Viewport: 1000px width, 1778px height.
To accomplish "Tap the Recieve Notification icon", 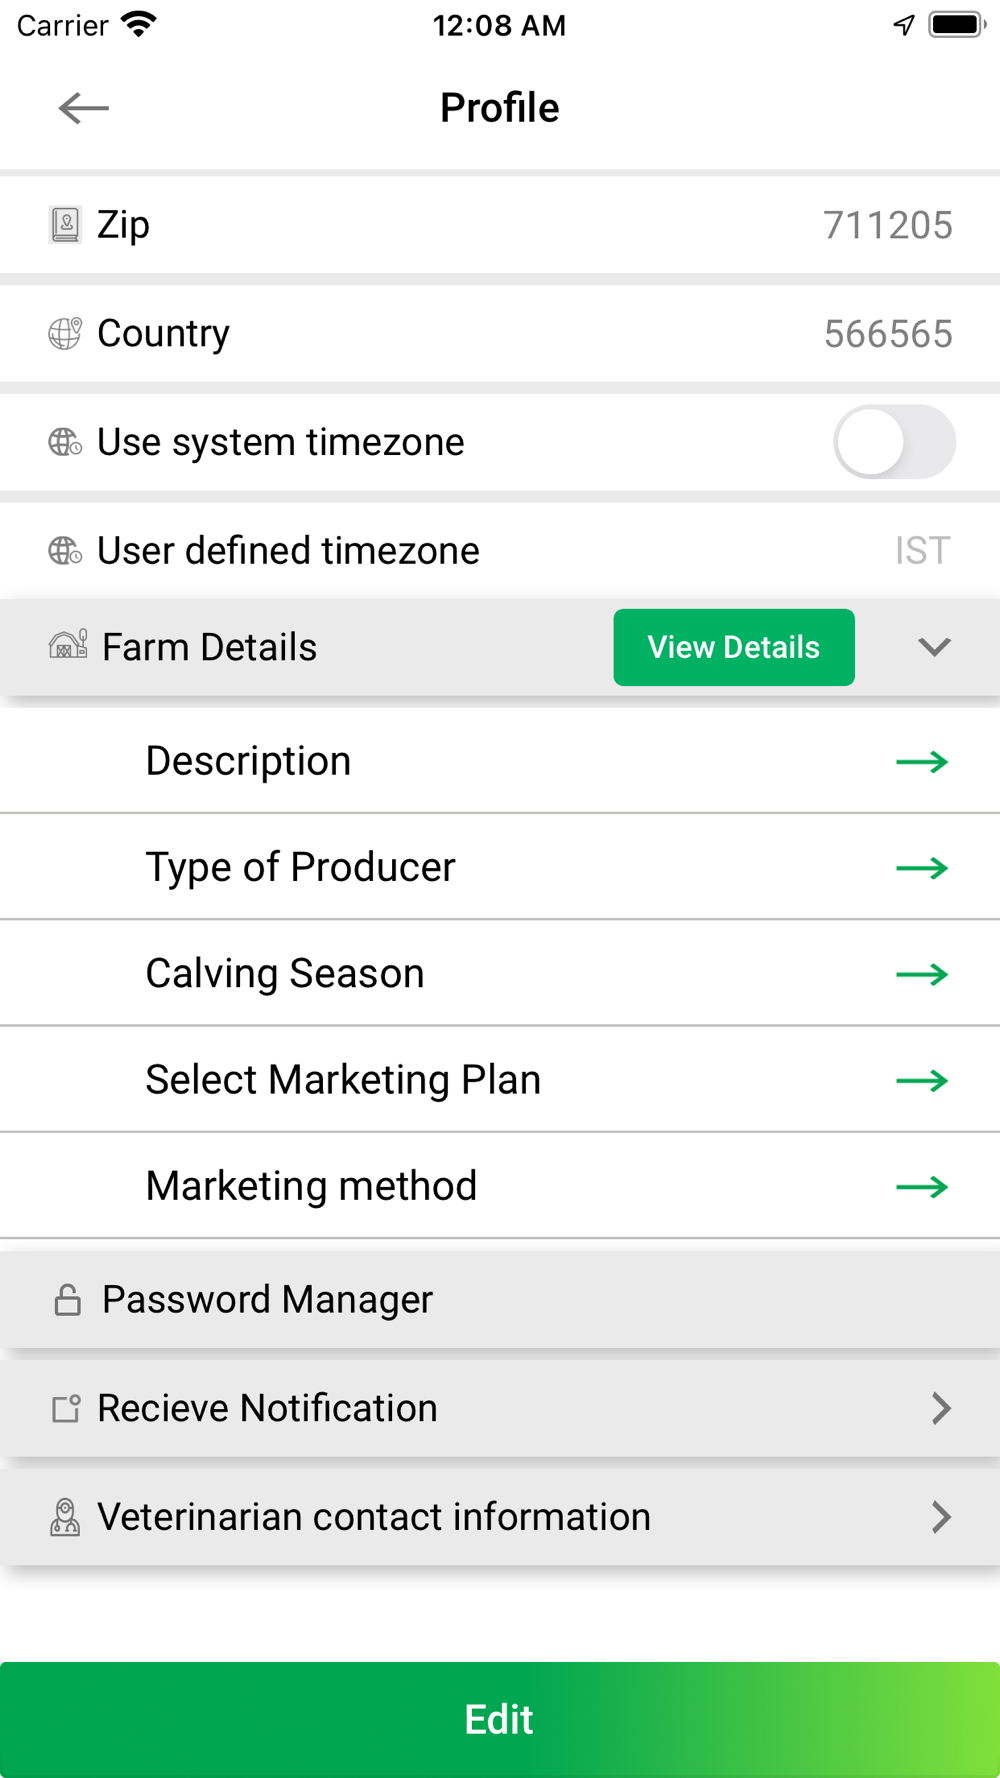I will tap(66, 1408).
